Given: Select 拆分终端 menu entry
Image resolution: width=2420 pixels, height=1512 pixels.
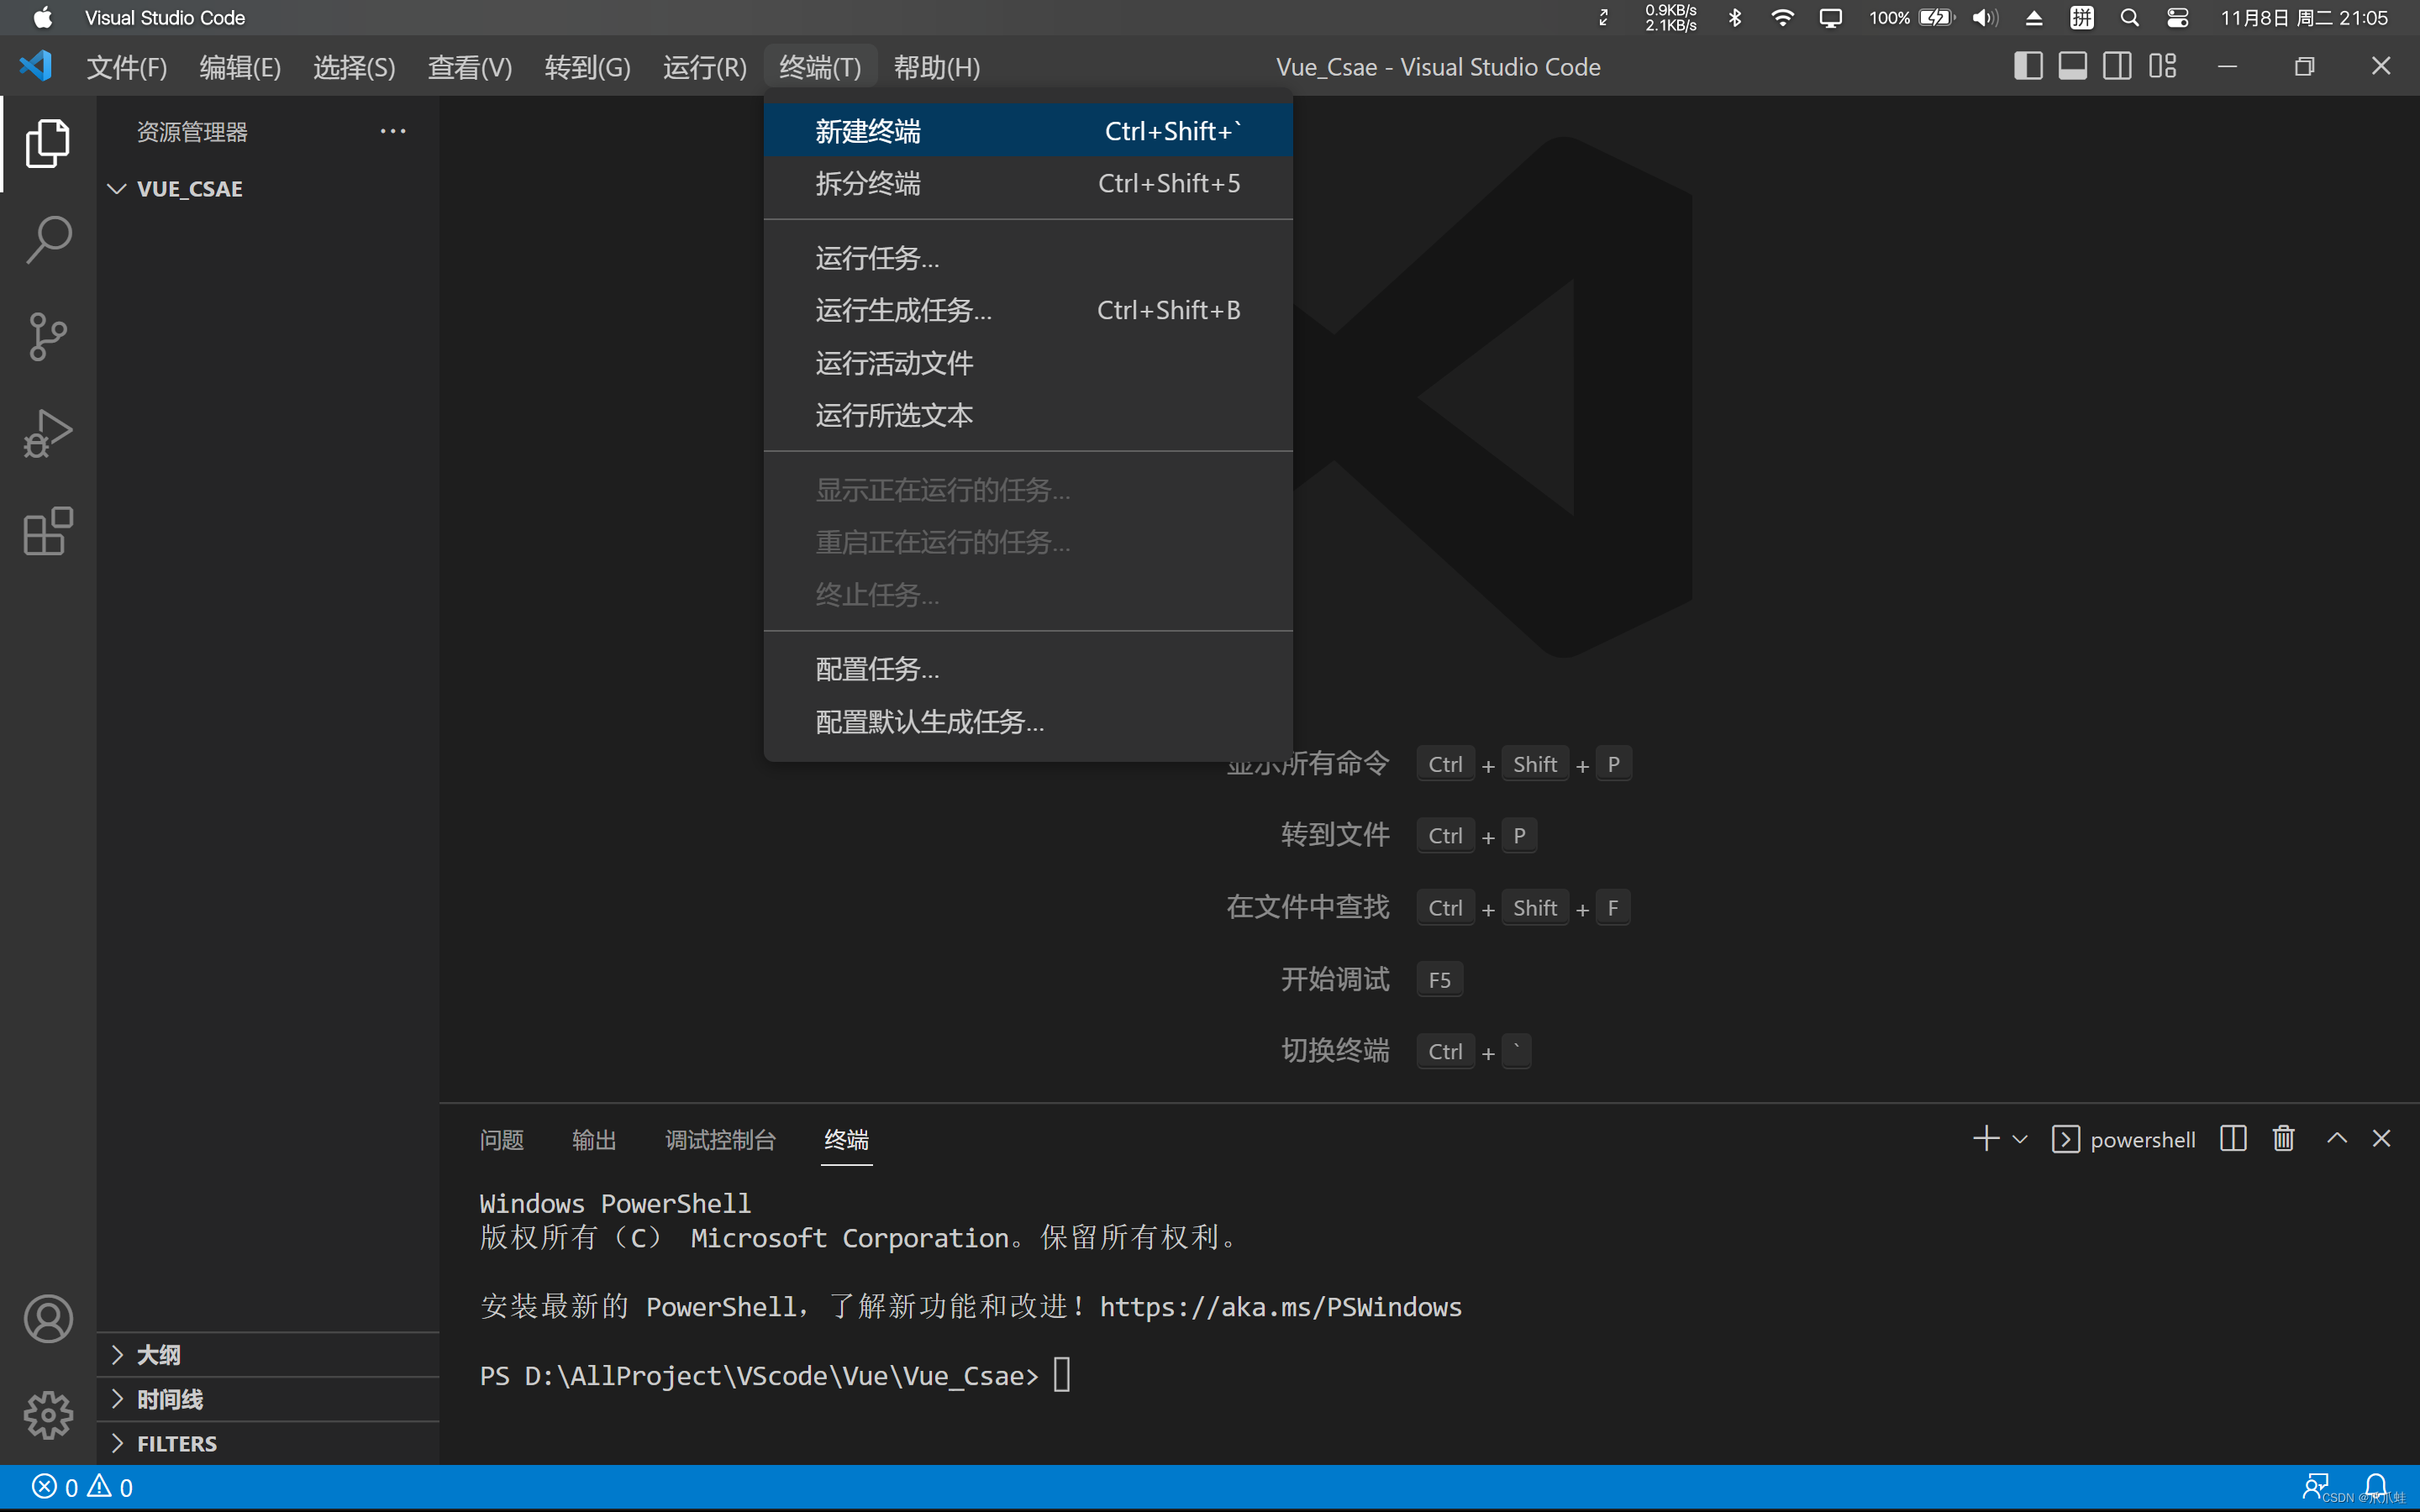Looking at the screenshot, I should pos(1028,183).
